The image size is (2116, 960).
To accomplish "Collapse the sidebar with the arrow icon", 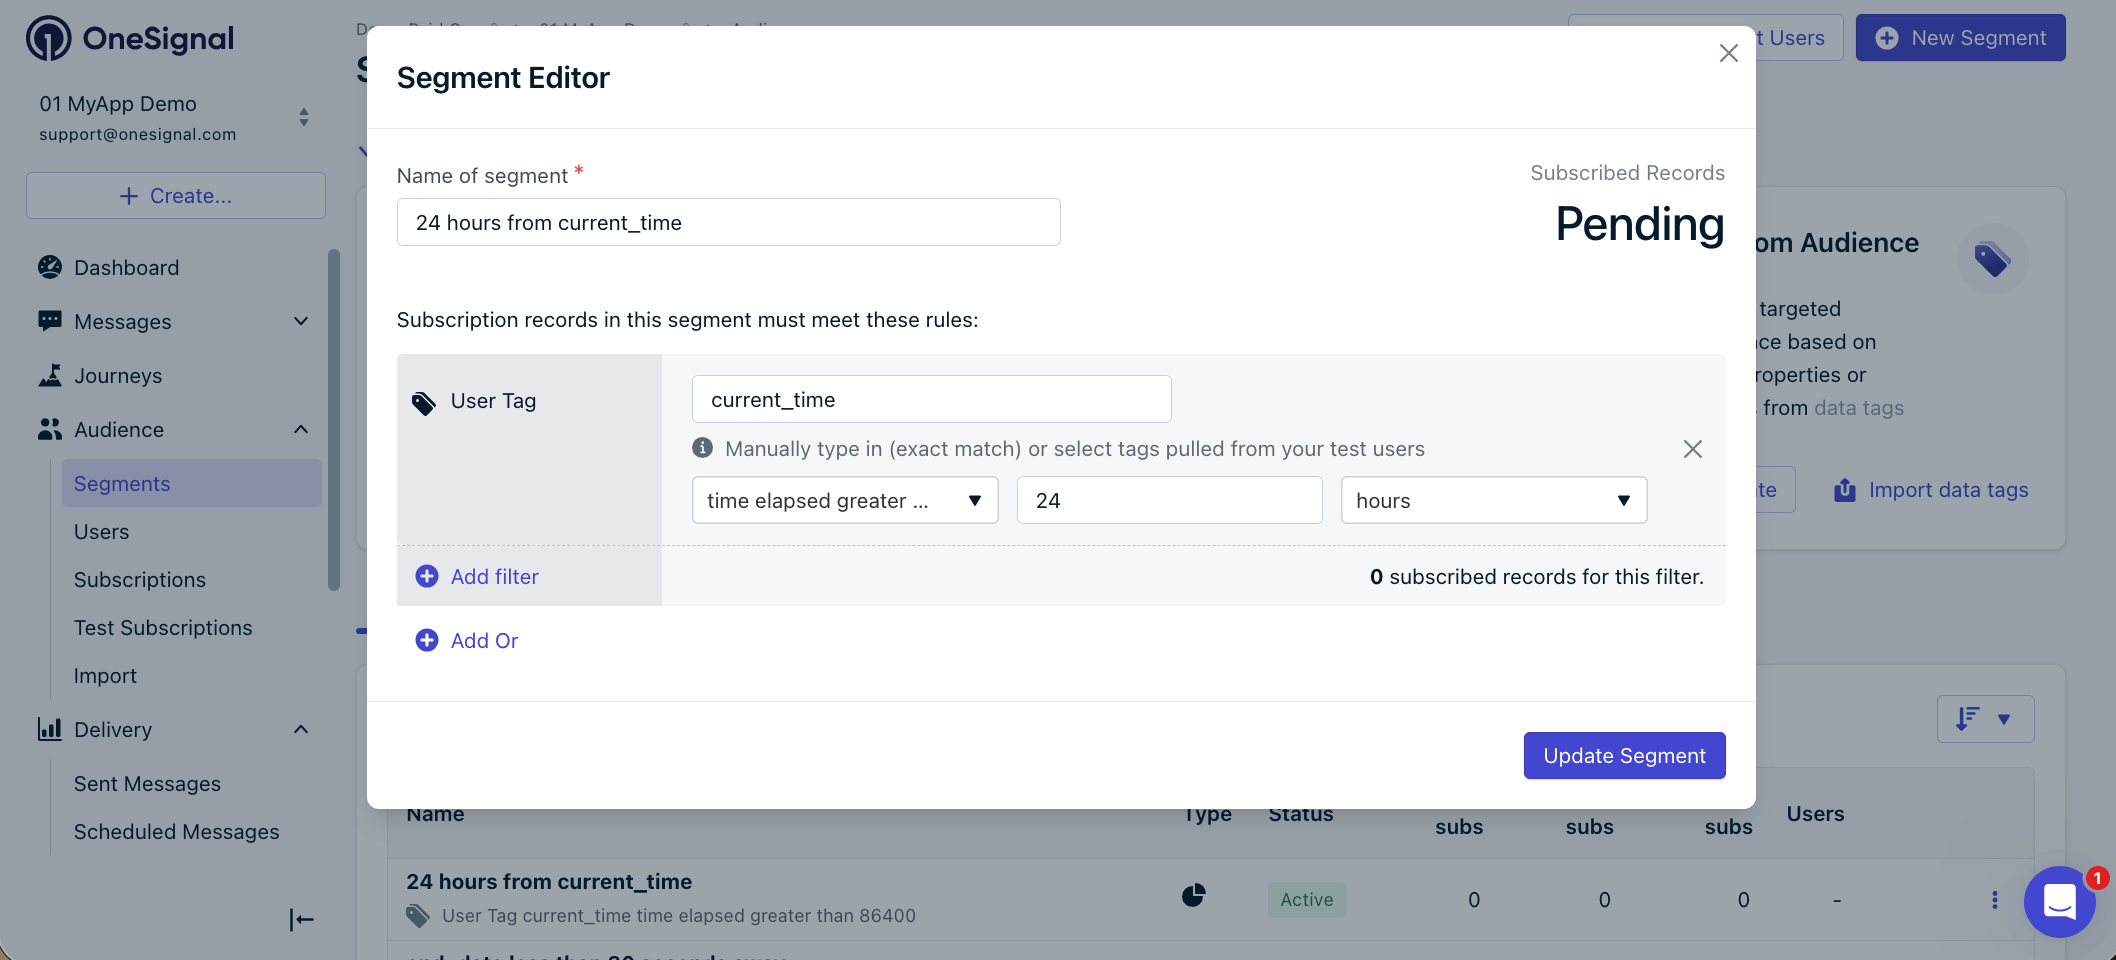I will point(301,919).
